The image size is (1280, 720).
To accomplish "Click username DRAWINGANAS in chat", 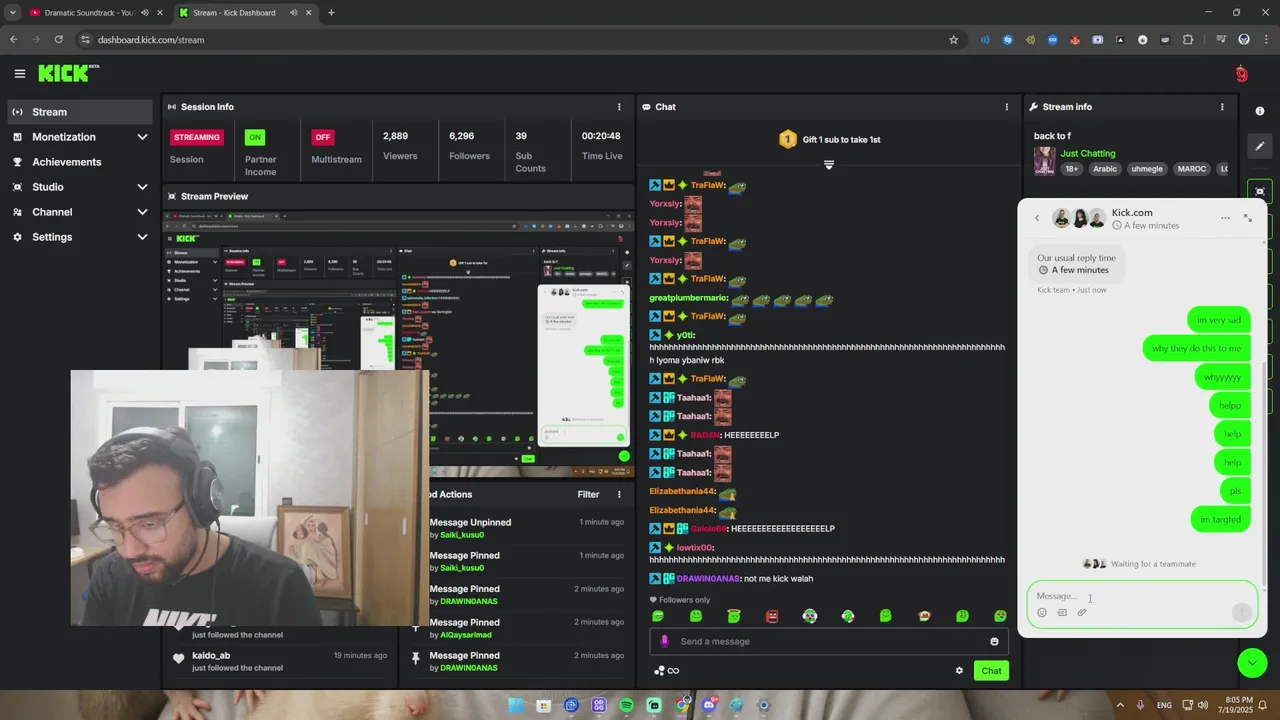I will [x=708, y=579].
